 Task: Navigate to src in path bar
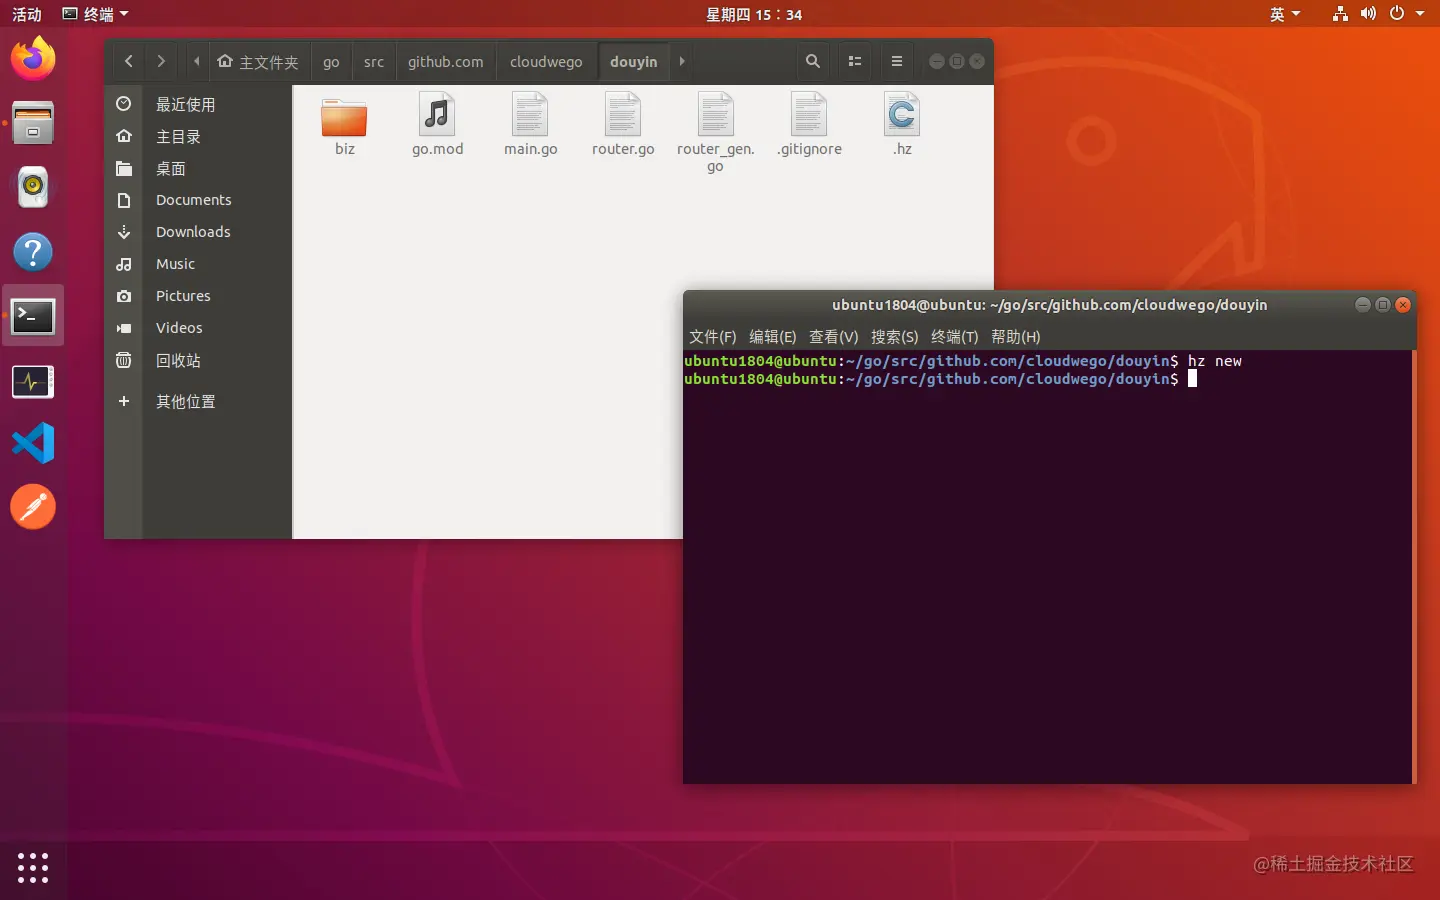[x=374, y=61]
